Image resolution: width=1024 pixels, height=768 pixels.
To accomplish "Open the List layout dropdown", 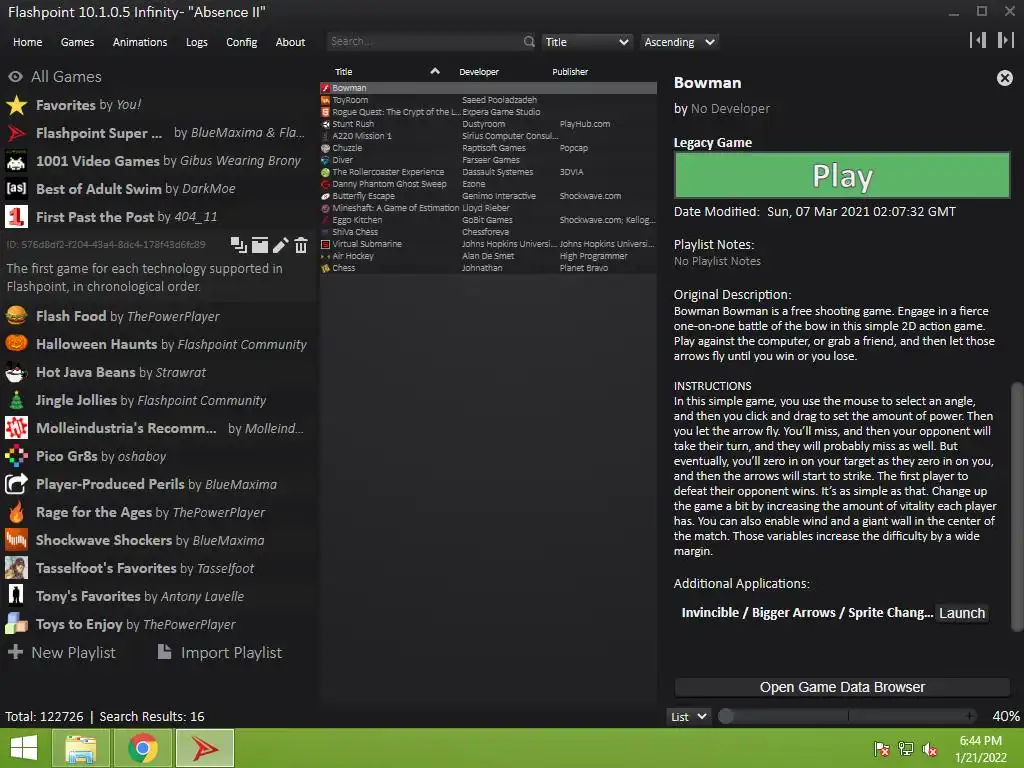I will point(688,716).
